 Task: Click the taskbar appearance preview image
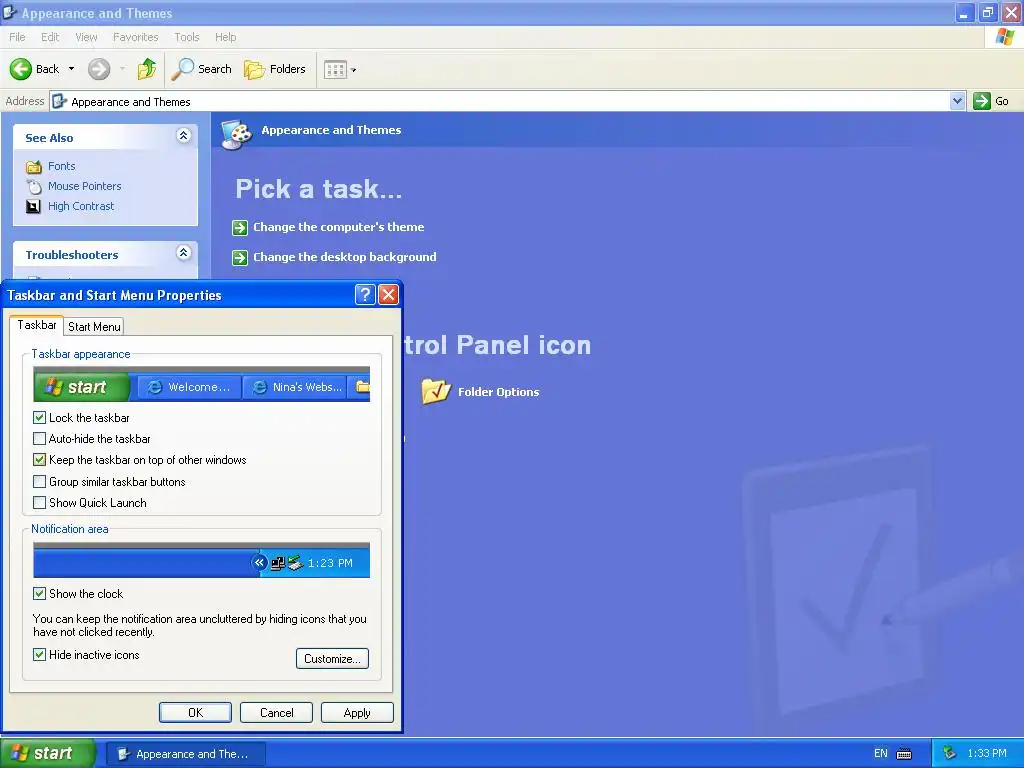[x=201, y=384]
